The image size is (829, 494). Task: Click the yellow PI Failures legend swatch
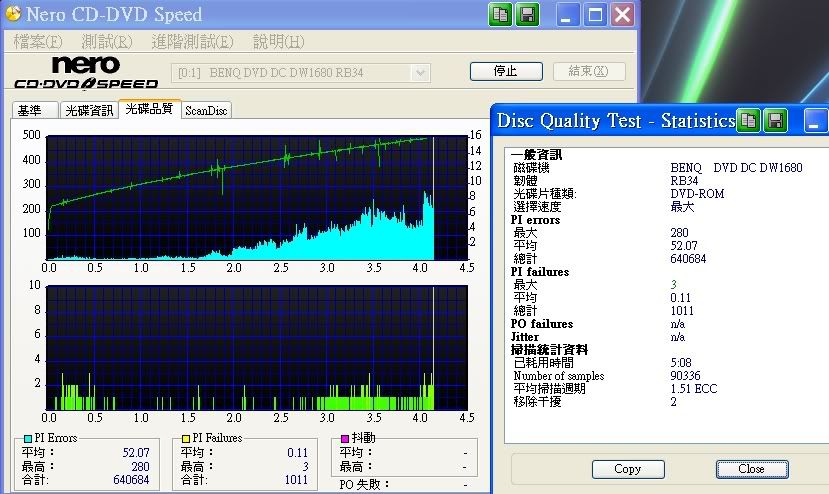pyautogui.click(x=186, y=438)
